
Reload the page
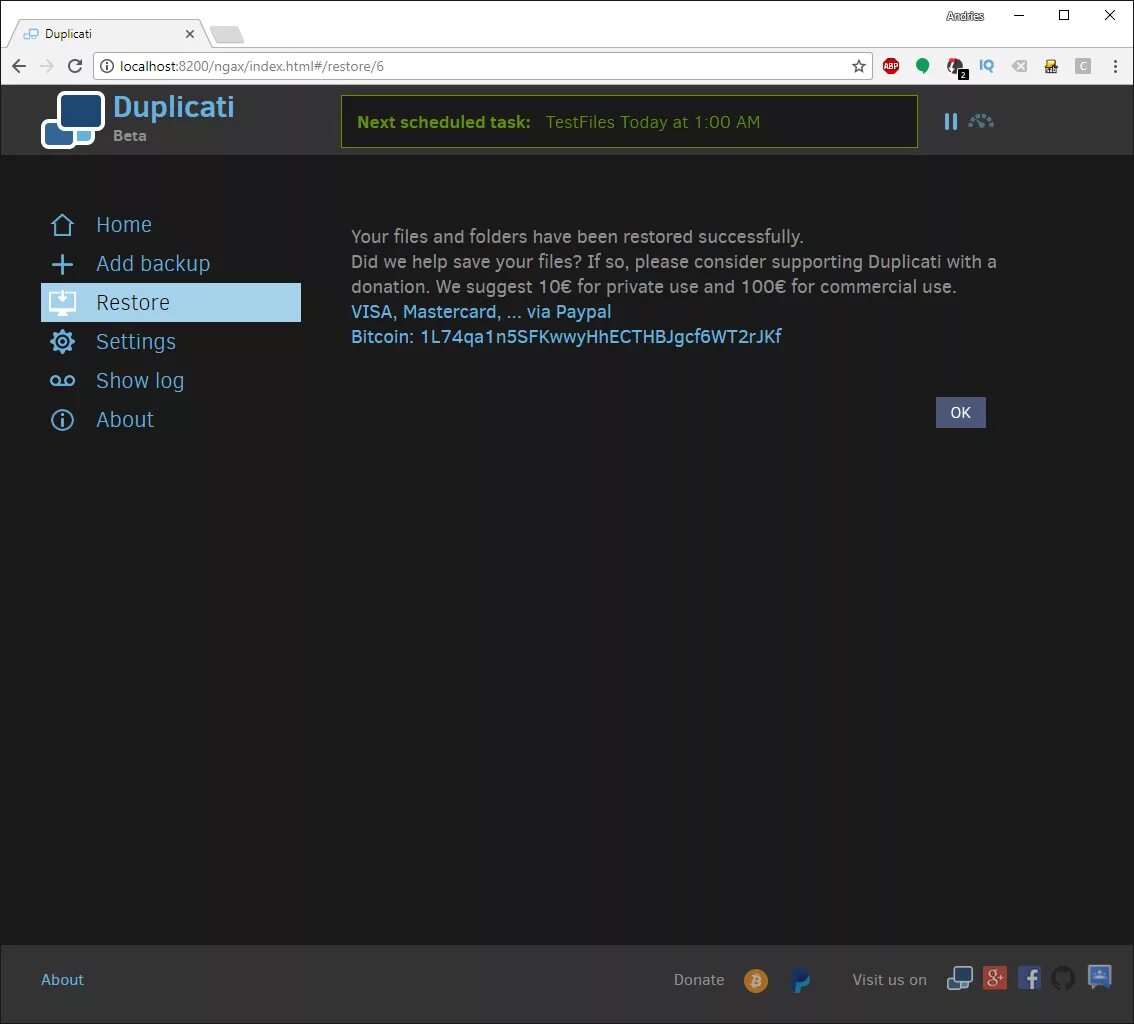[74, 66]
